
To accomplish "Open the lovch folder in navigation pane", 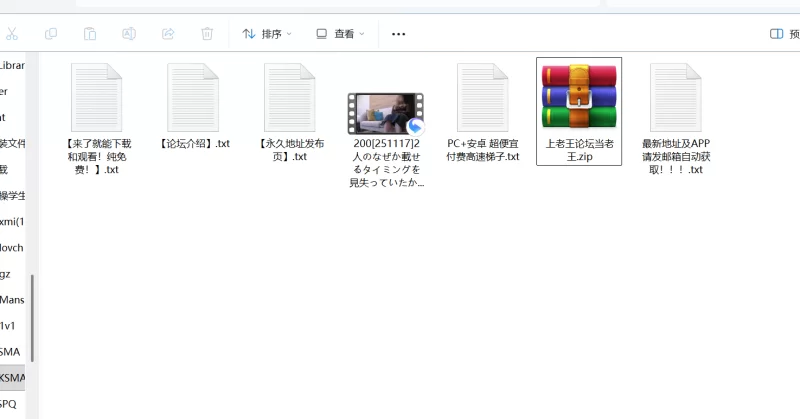I will point(12,248).
